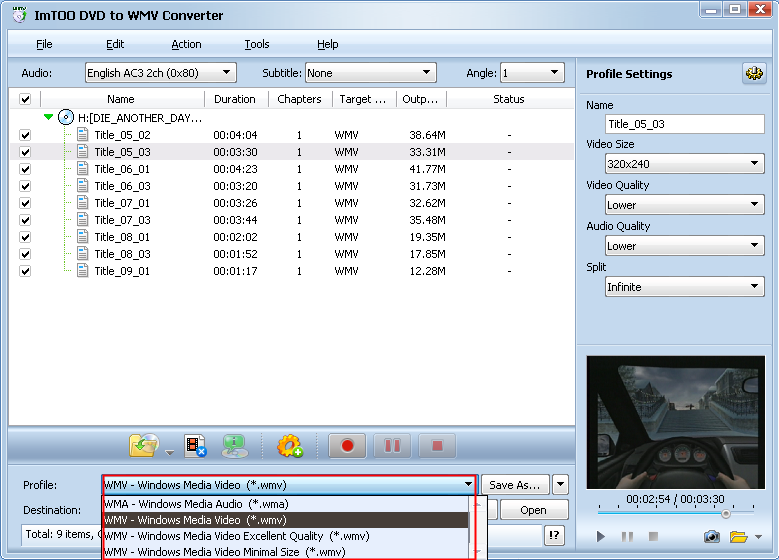Sort list by Chapters column header

click(x=300, y=99)
